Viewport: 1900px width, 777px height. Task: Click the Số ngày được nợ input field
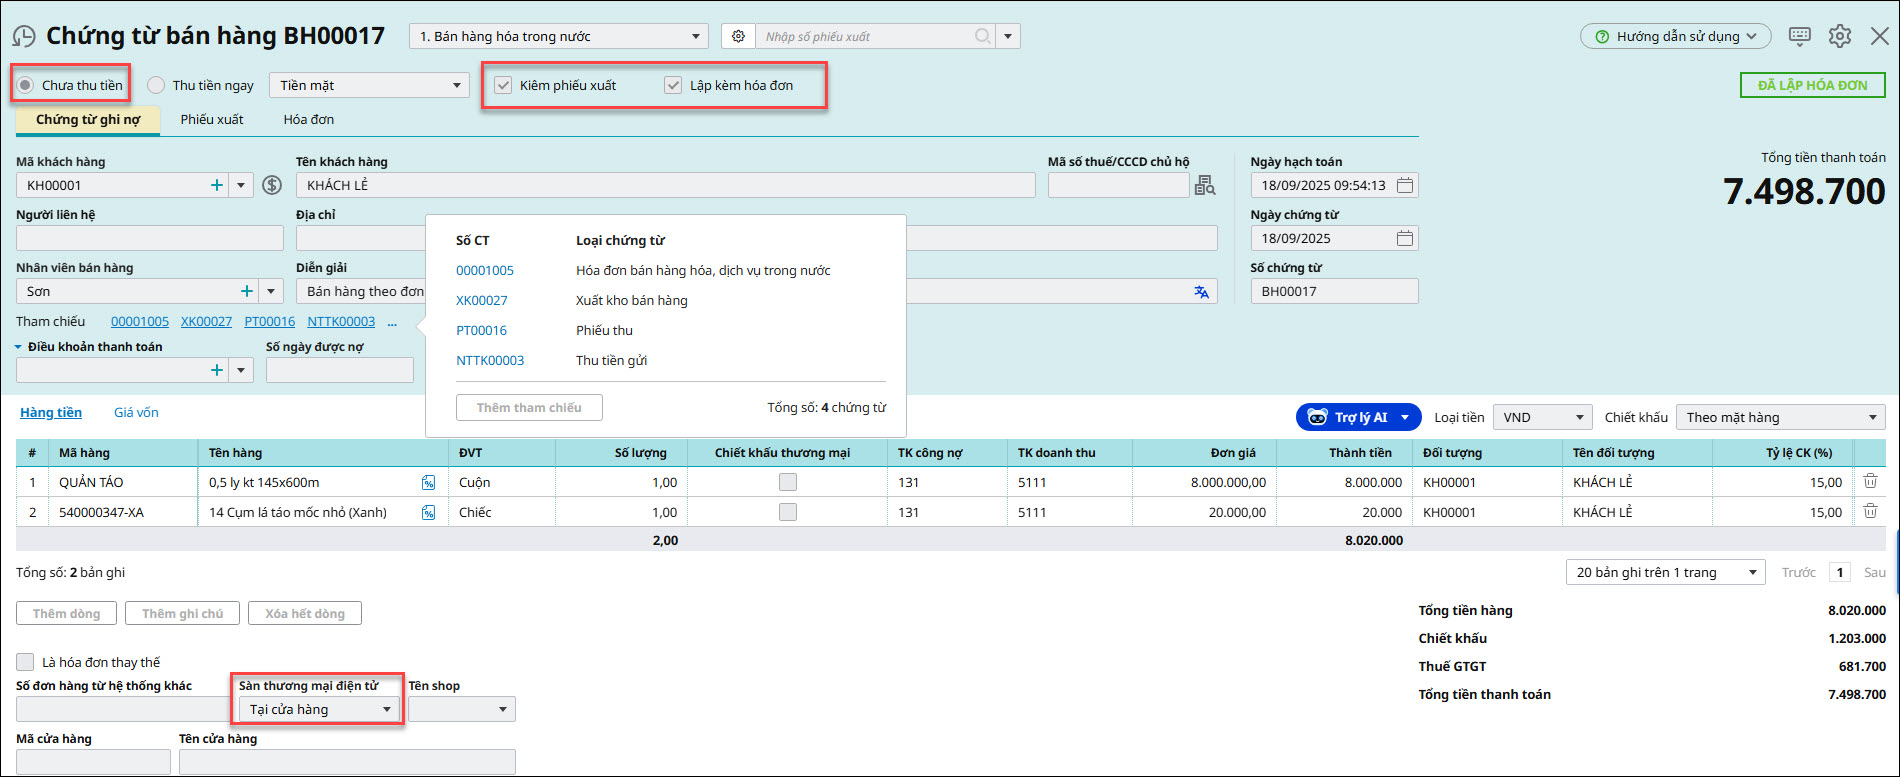click(x=339, y=370)
